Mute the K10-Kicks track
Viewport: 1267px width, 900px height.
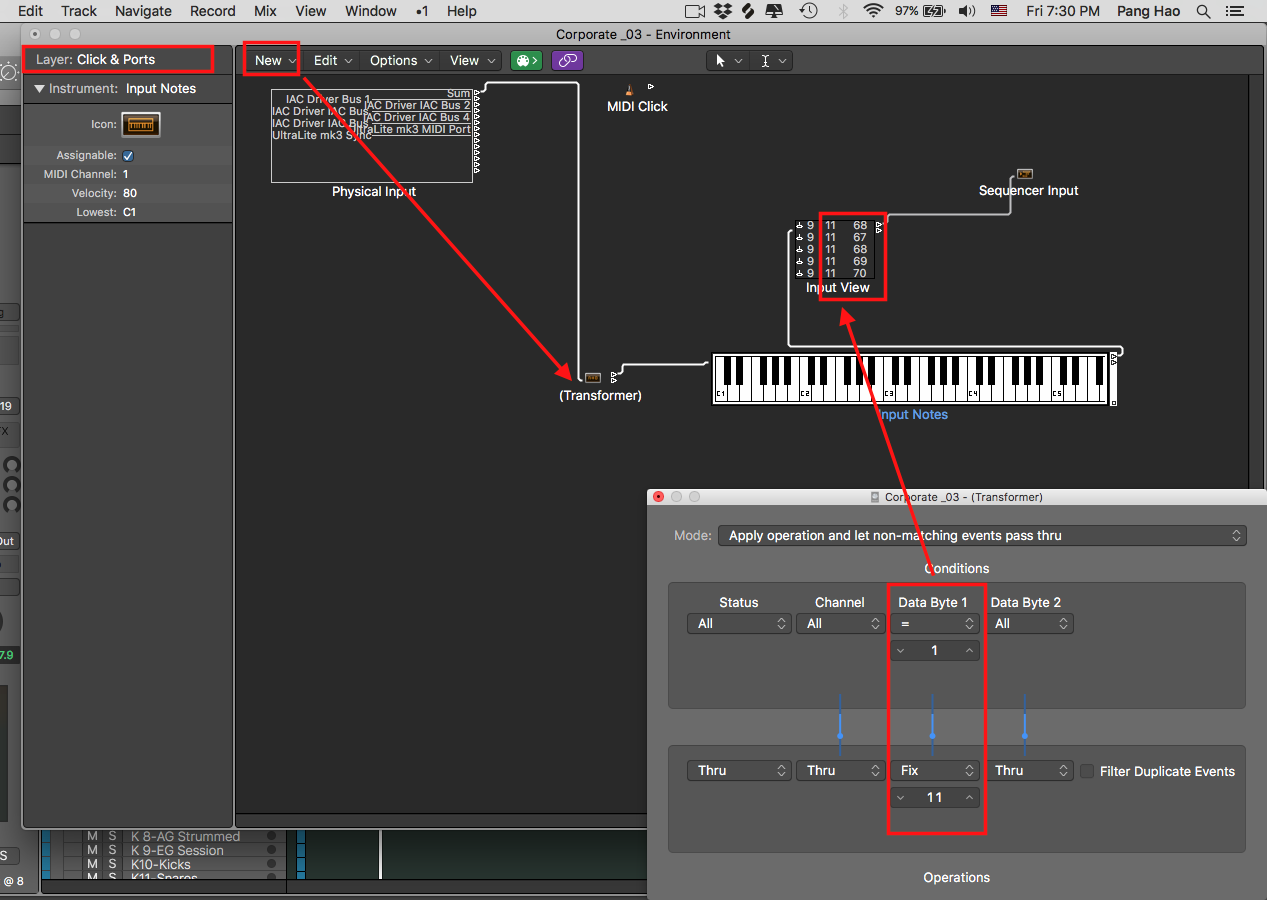tap(92, 864)
